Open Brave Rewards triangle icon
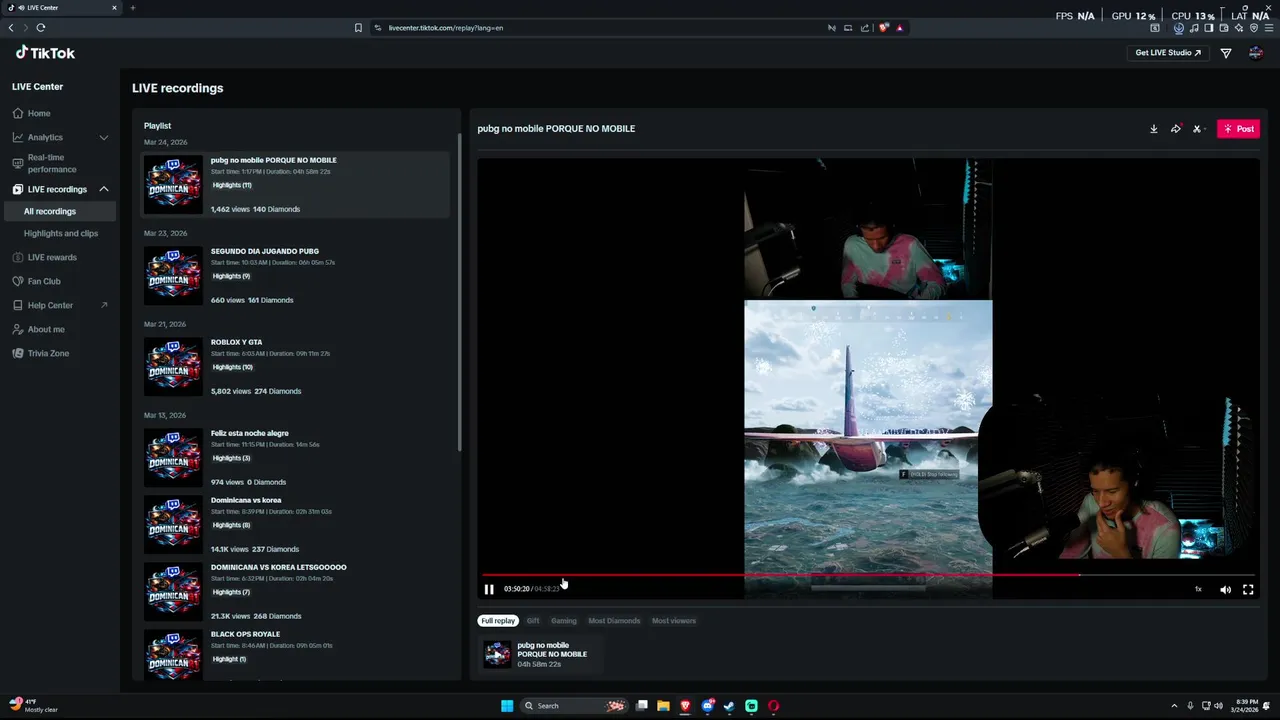Image resolution: width=1280 pixels, height=720 pixels. click(x=899, y=28)
